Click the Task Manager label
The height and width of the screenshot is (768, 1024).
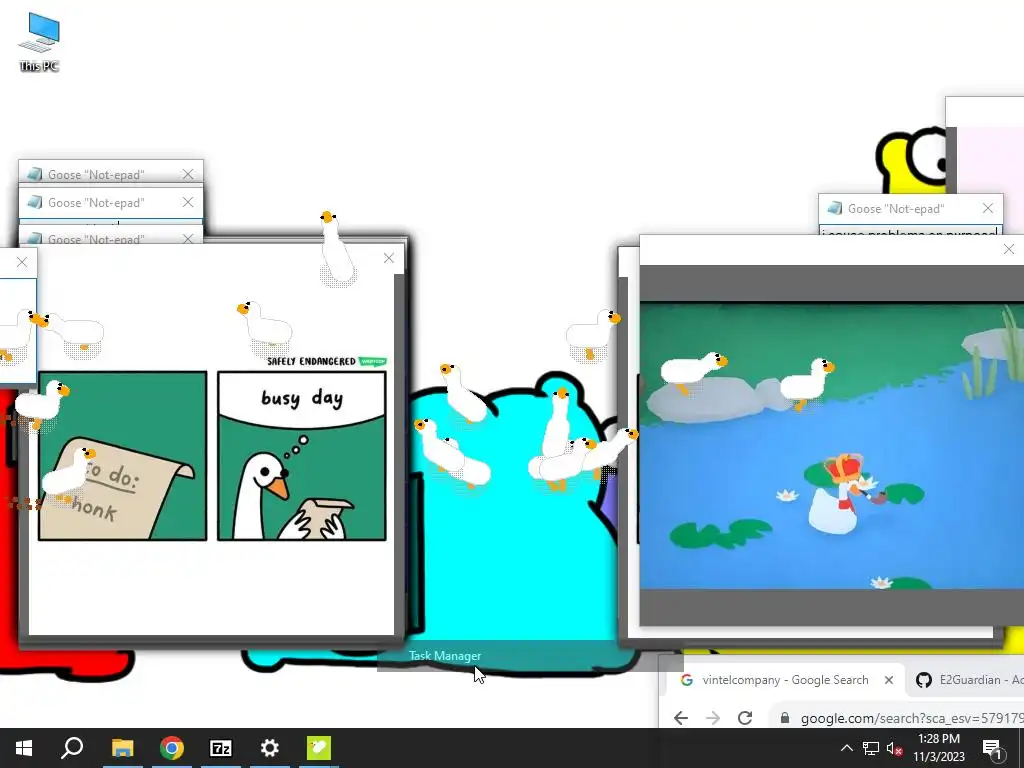pos(445,656)
